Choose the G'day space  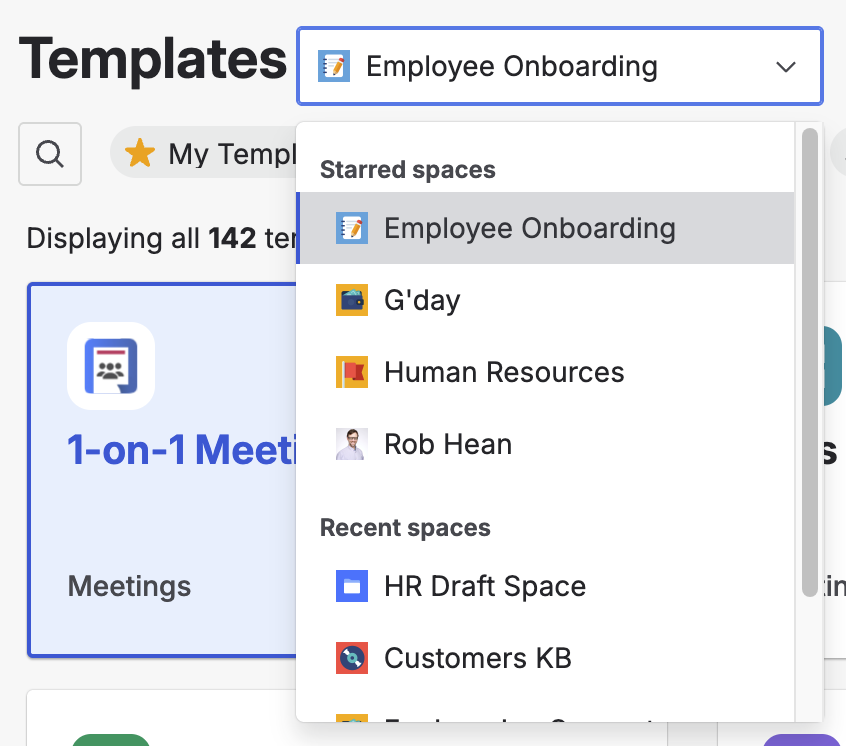click(545, 300)
